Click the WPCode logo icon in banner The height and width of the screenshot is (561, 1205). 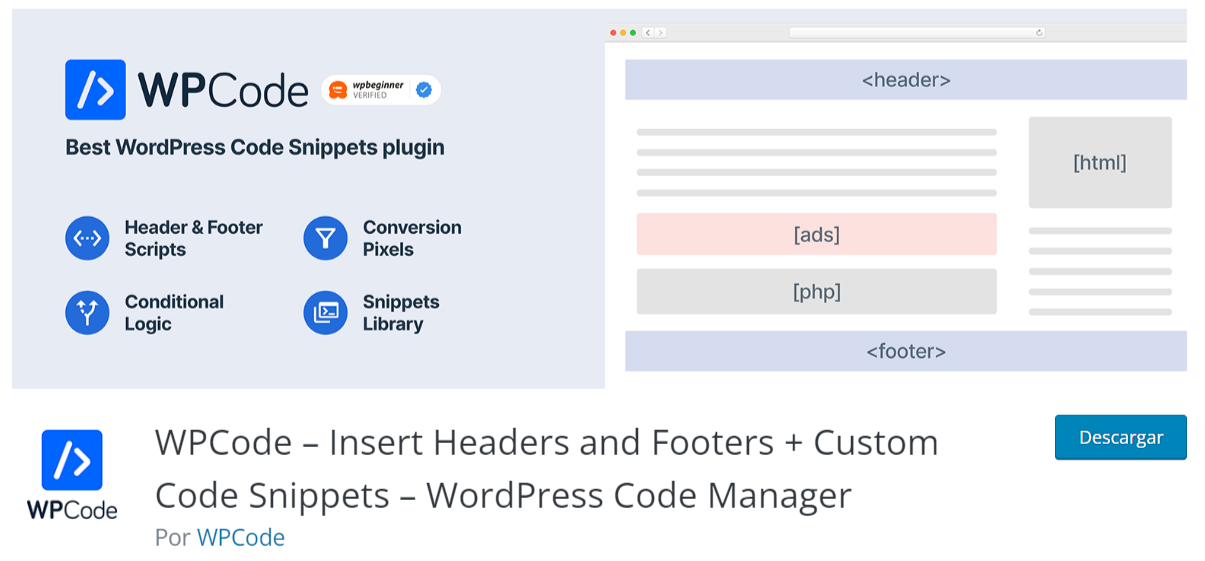coord(95,90)
